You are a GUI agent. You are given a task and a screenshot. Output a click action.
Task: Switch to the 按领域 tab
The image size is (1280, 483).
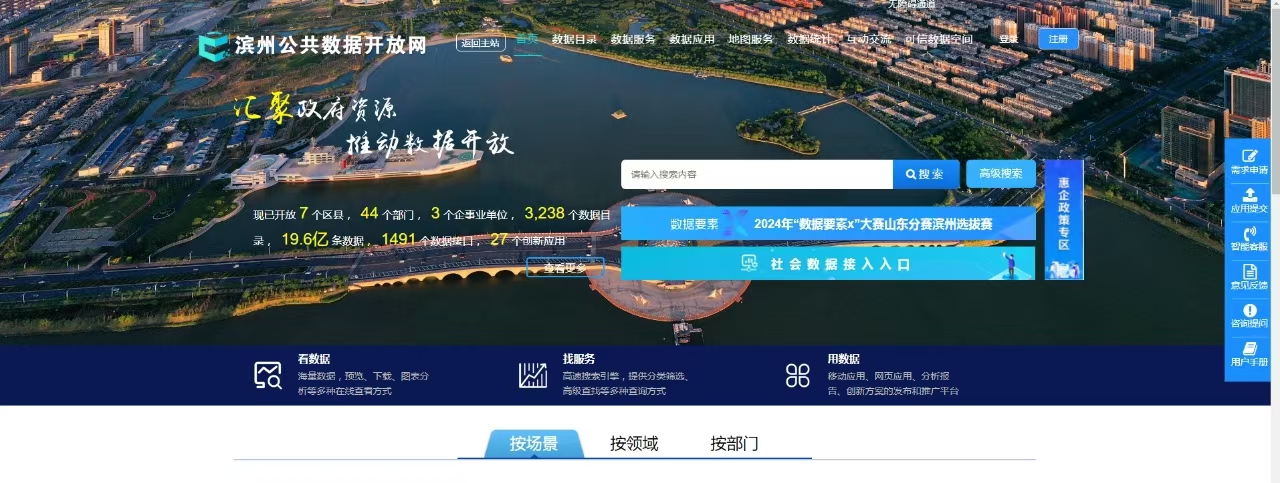coord(634,444)
